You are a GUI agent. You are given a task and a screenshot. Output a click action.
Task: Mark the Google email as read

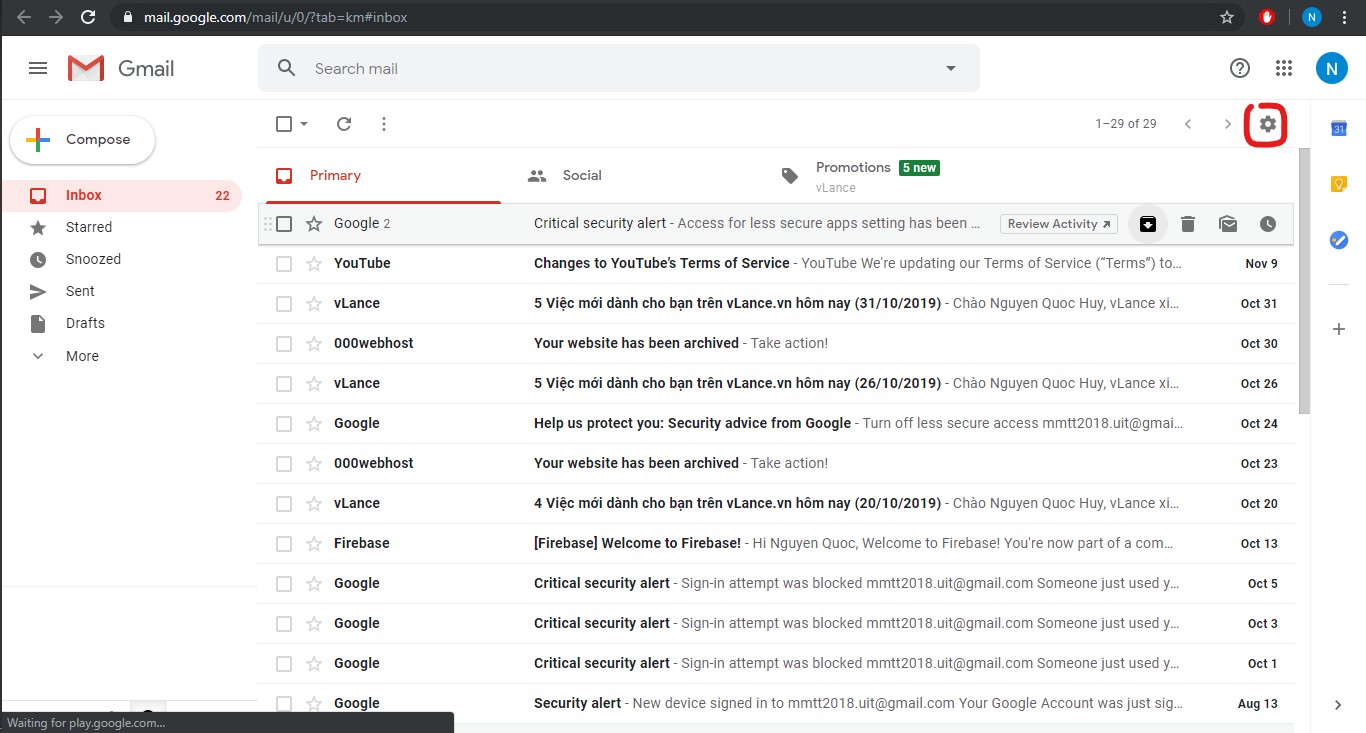1227,224
